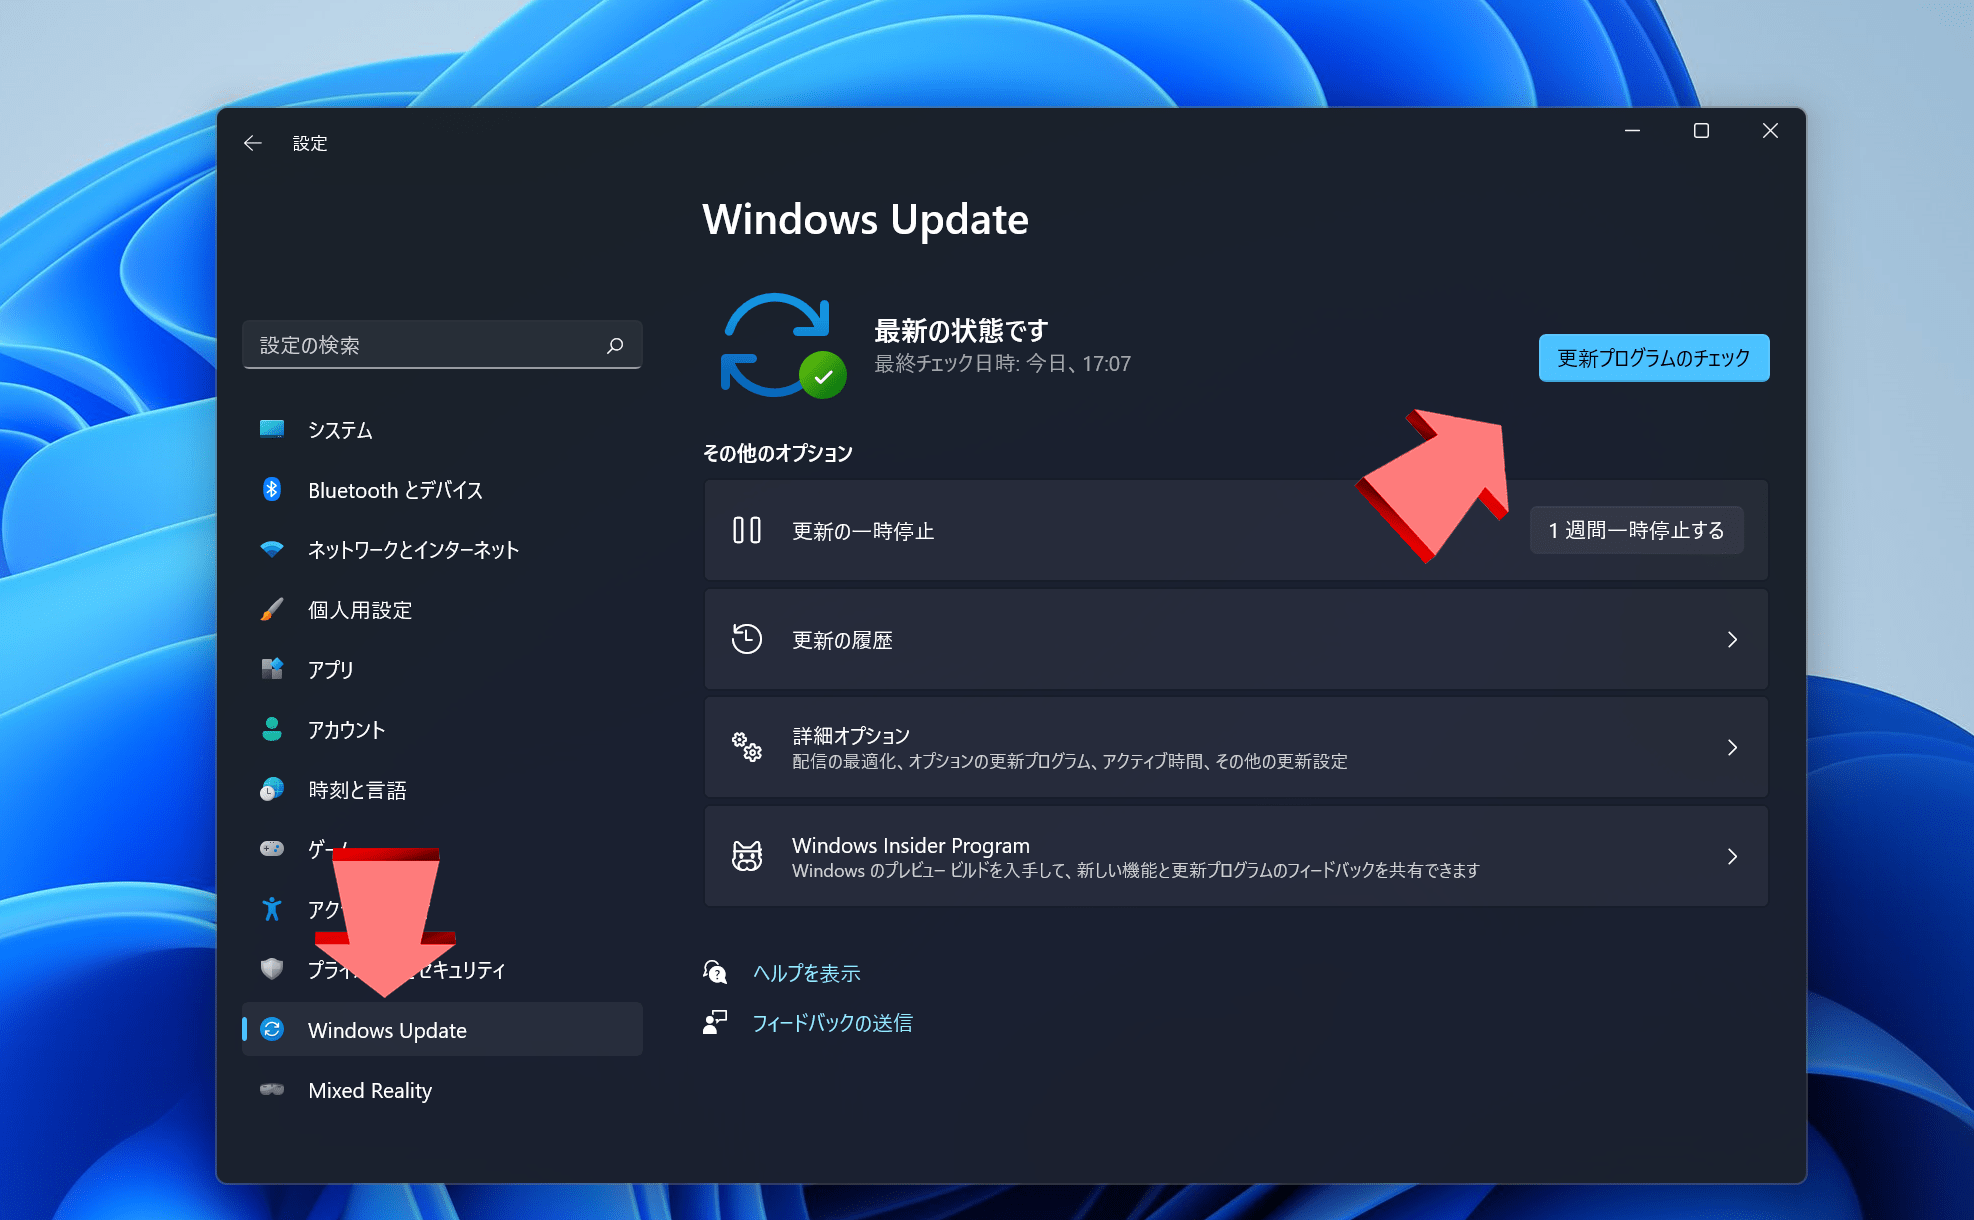Click 更新プログラムのチェック button

click(x=1654, y=358)
